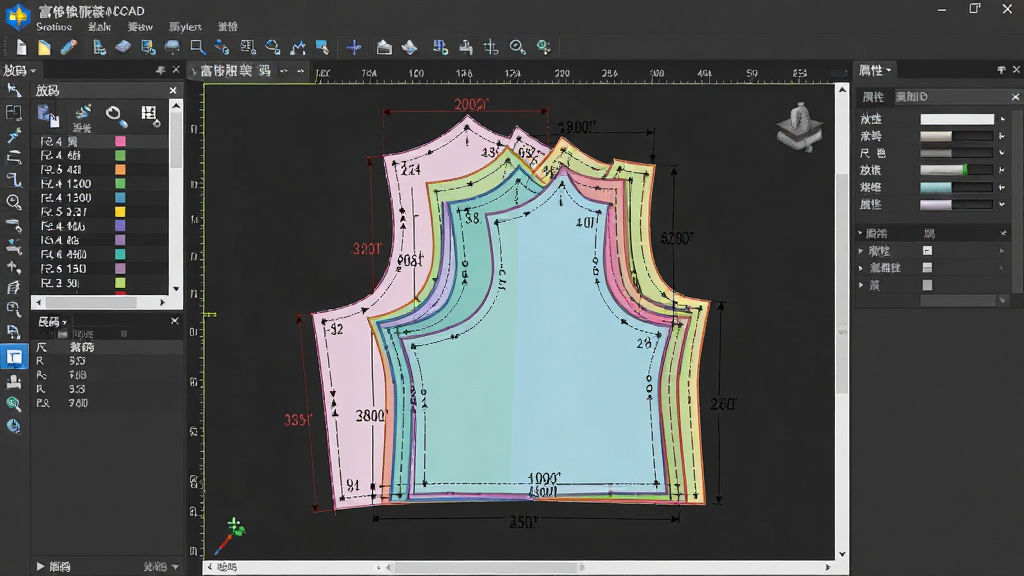Screen dimensions: 1024x576
Task: Open the right panel title dropdown arrow
Action: (889, 71)
